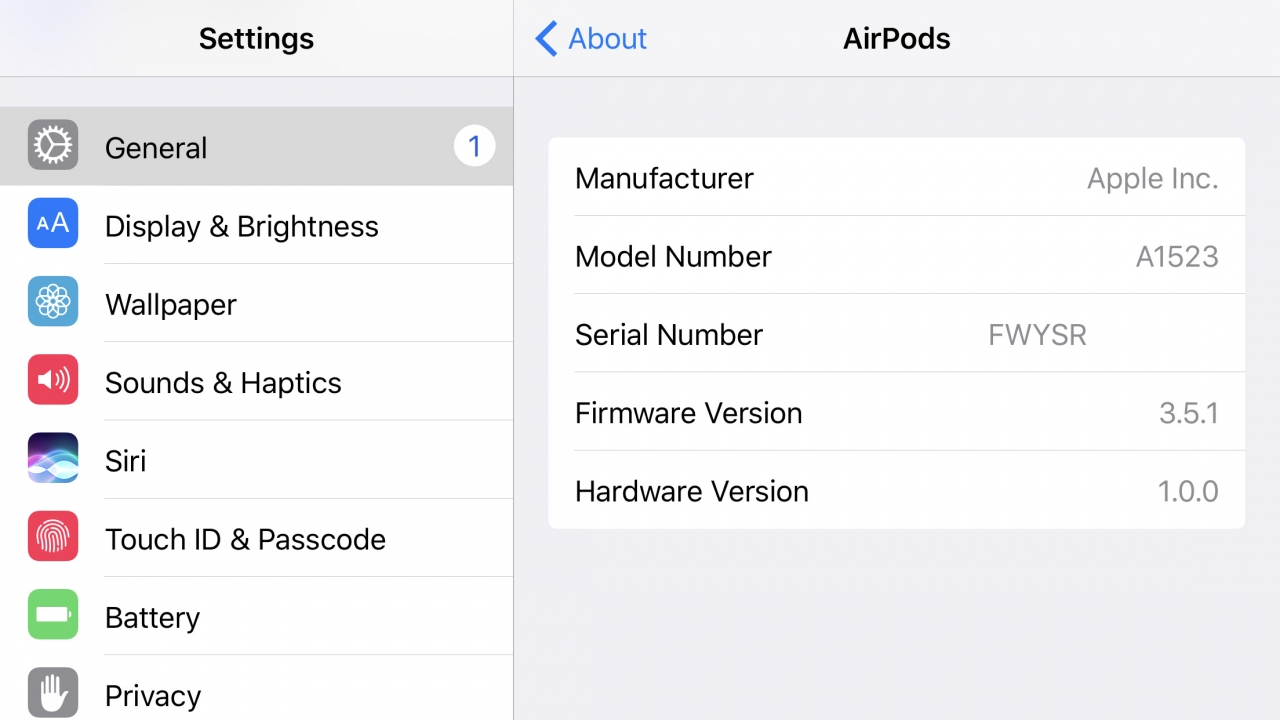
Task: Tap the Touch ID fingerprint icon
Action: (53, 537)
